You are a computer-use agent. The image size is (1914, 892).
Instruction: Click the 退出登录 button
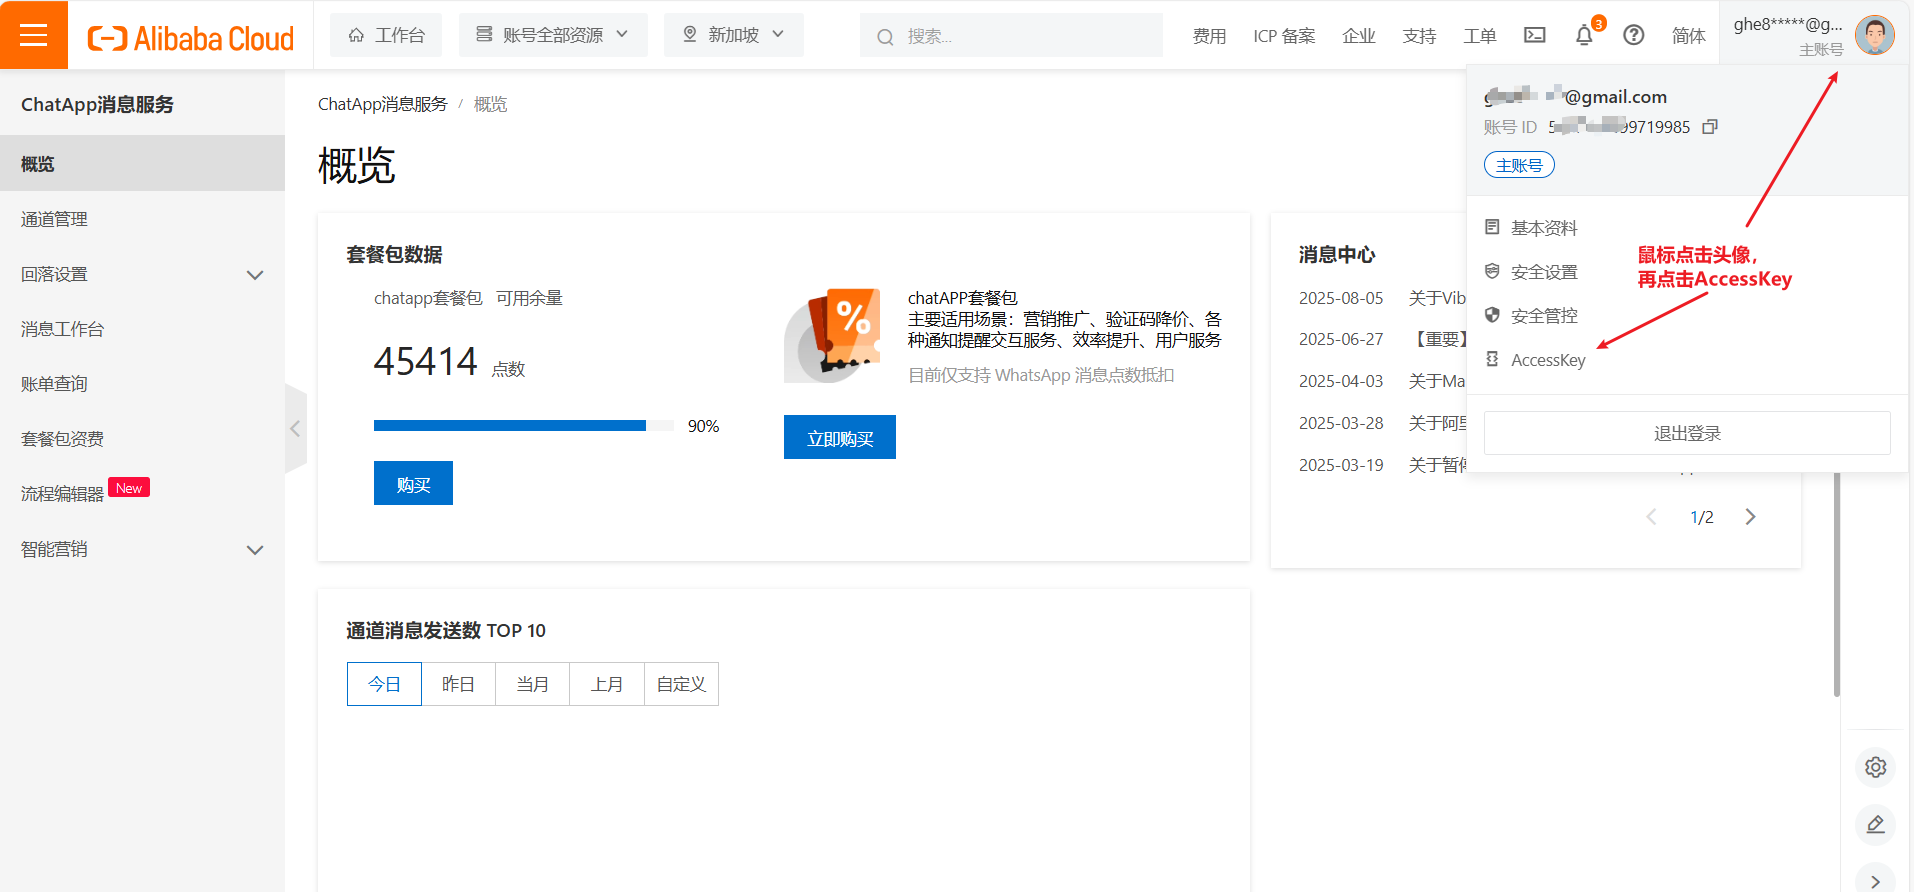tap(1686, 433)
